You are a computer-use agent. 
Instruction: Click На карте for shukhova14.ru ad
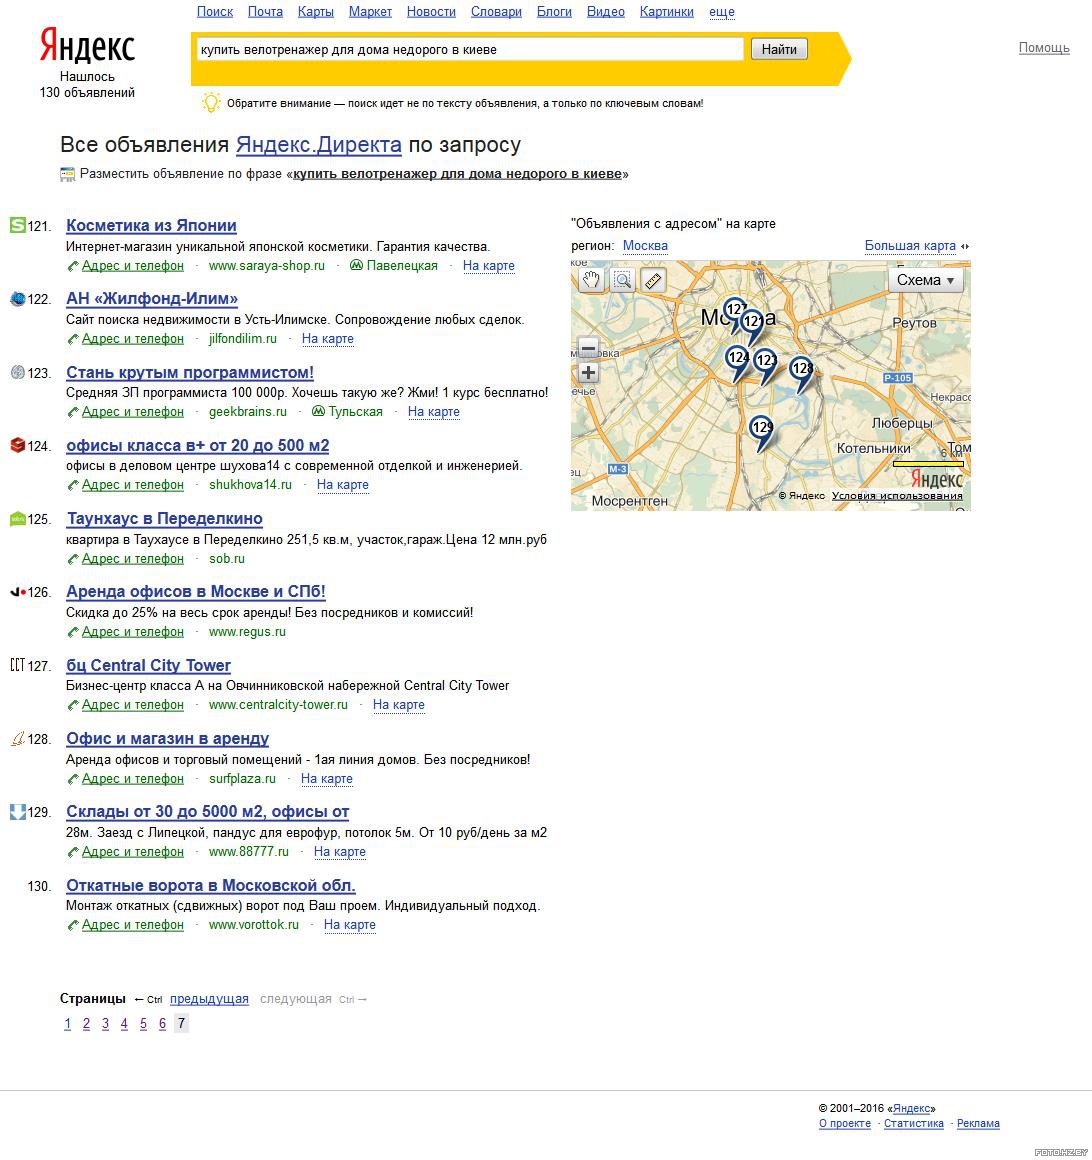pyautogui.click(x=343, y=485)
